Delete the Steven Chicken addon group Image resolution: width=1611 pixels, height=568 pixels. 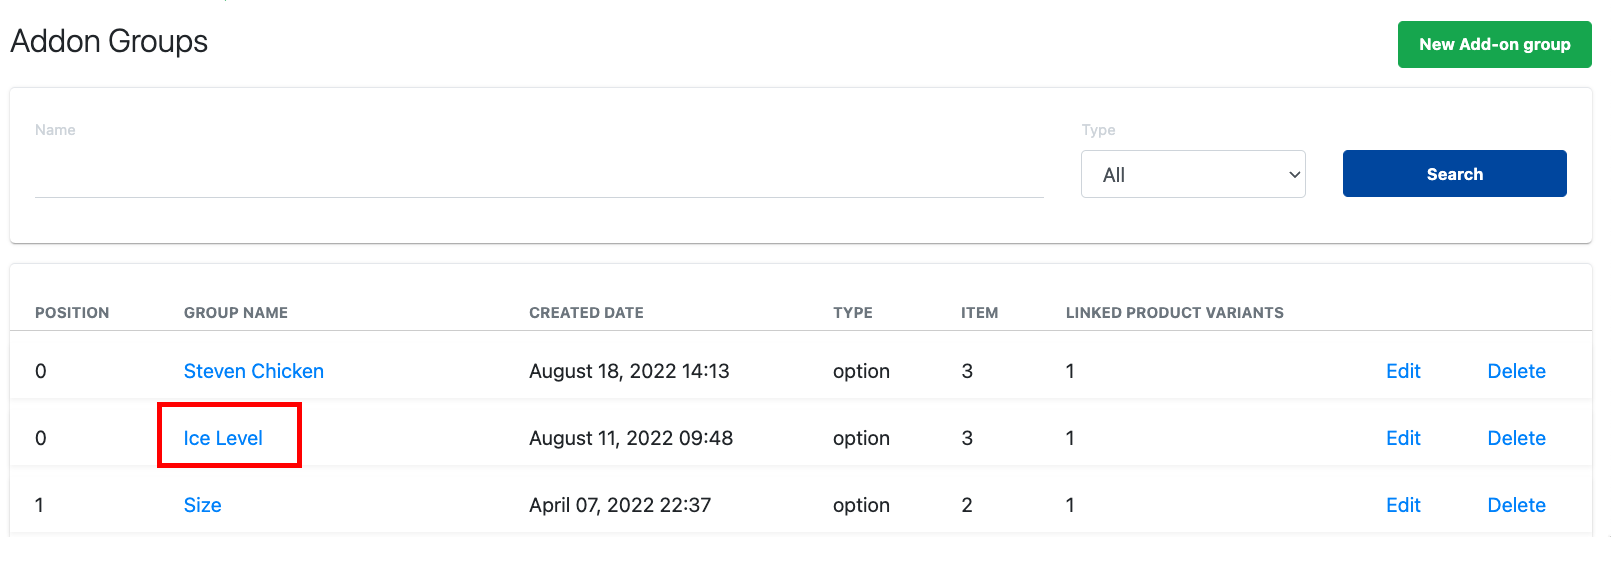[x=1516, y=371]
